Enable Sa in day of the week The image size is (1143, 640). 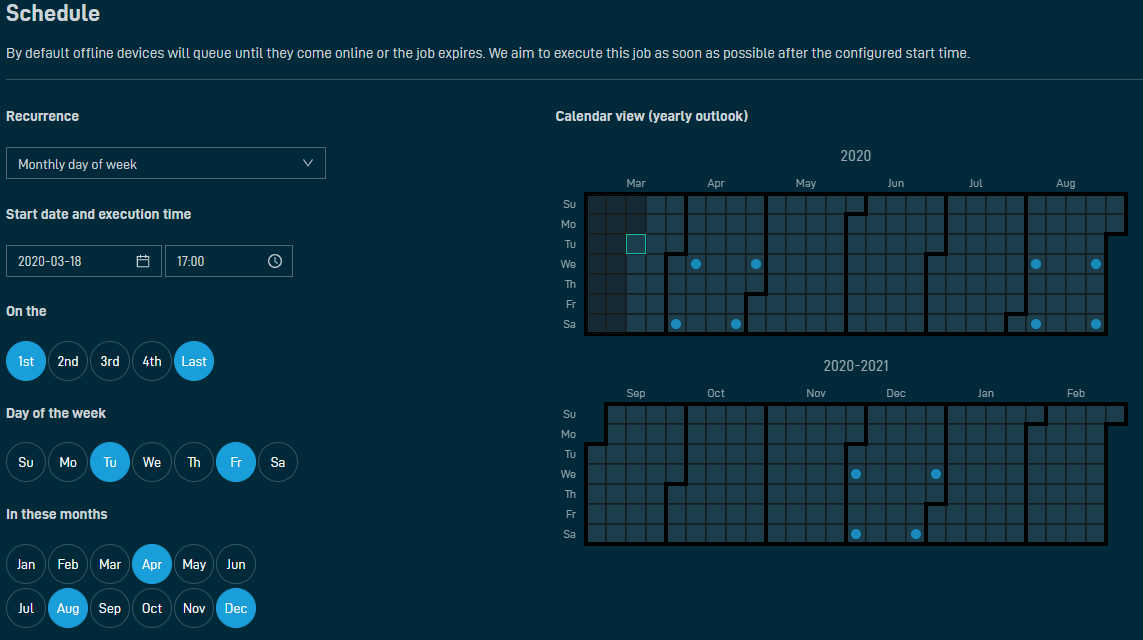click(x=278, y=462)
